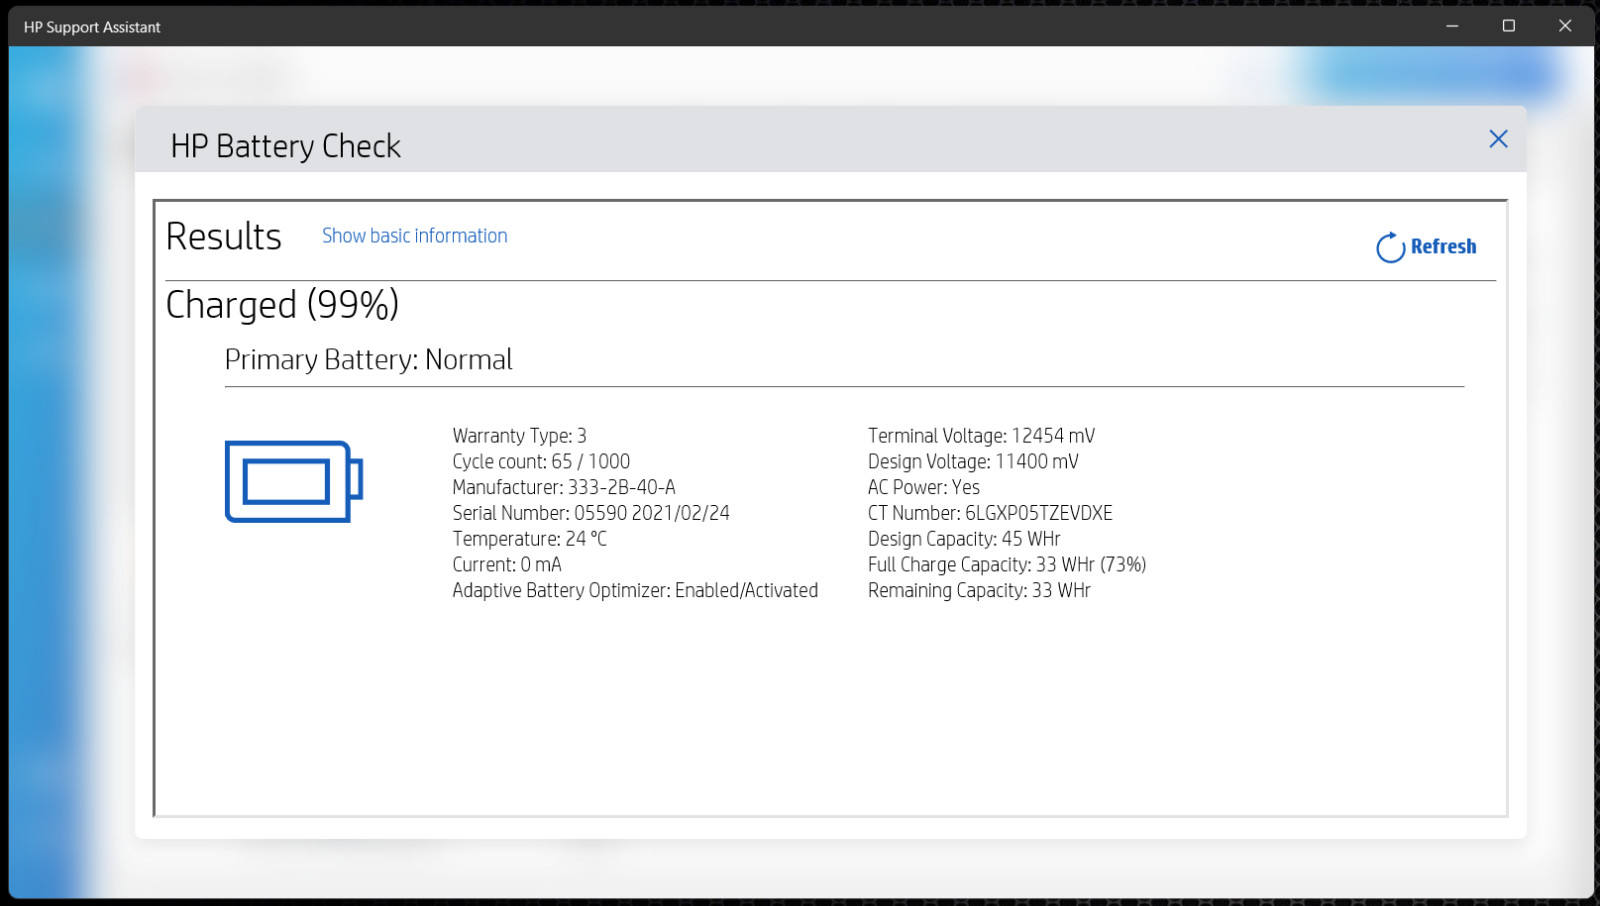This screenshot has height=906, width=1600.
Task: Open Show basic information link
Action: [414, 236]
